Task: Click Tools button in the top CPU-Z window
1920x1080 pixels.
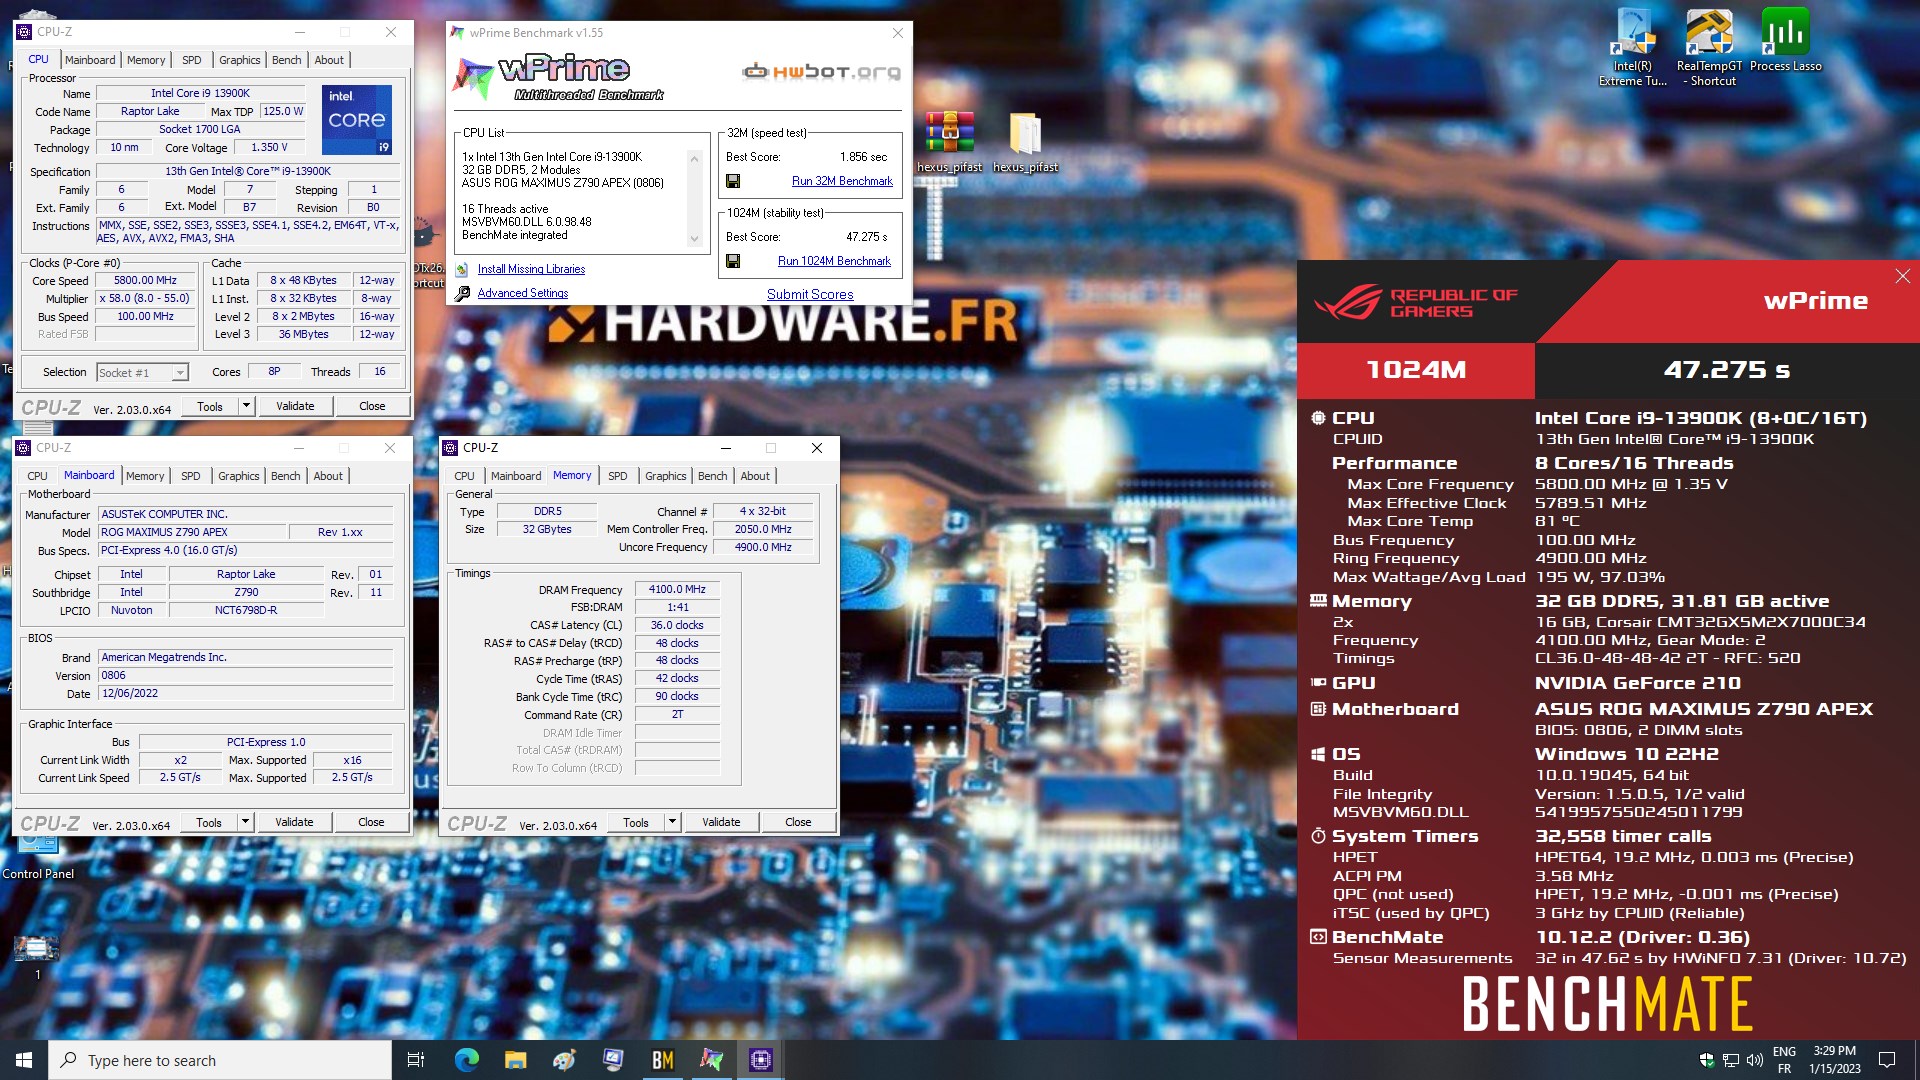Action: (x=210, y=406)
